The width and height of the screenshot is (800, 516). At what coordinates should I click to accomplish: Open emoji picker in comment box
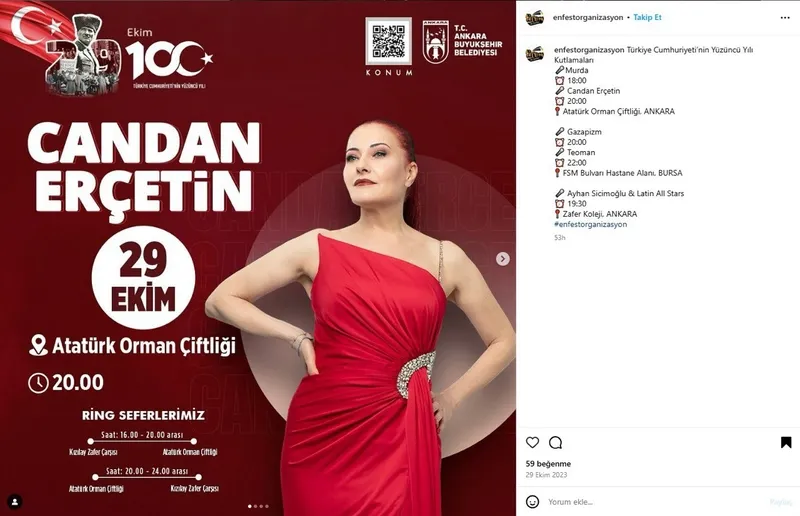tap(532, 502)
